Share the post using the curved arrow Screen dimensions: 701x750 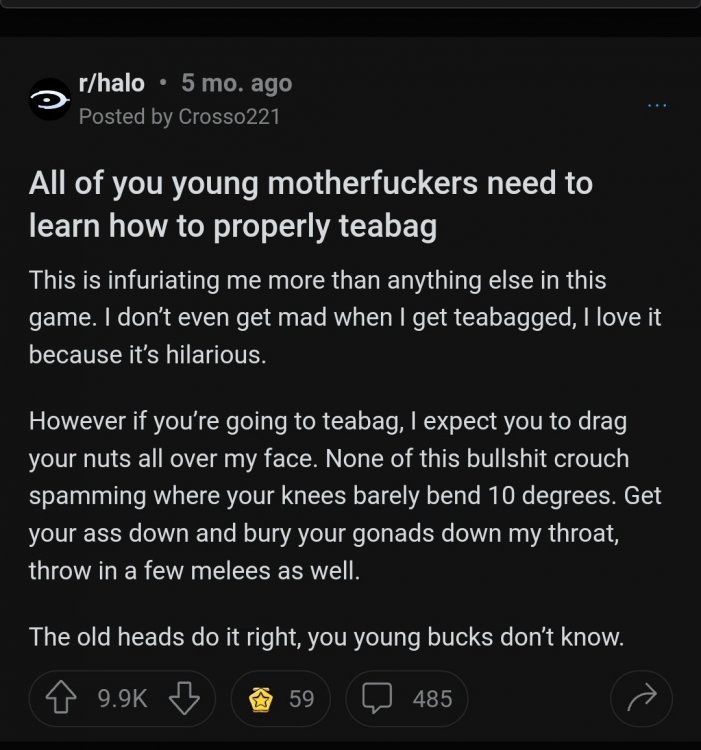click(640, 698)
